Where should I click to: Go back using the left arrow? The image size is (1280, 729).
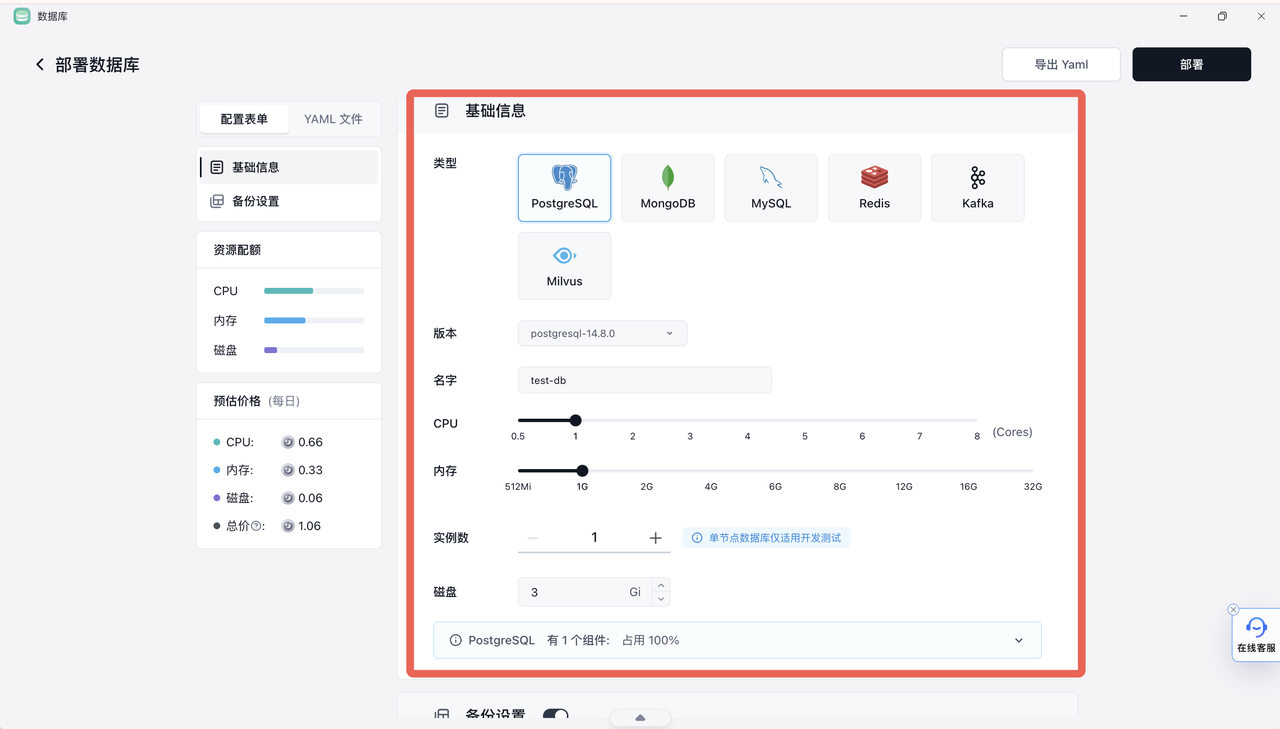[40, 65]
